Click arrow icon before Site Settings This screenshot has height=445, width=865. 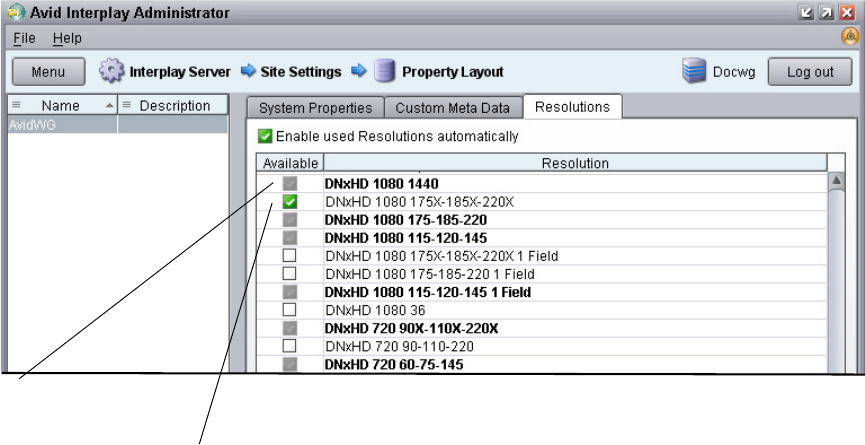coord(249,71)
